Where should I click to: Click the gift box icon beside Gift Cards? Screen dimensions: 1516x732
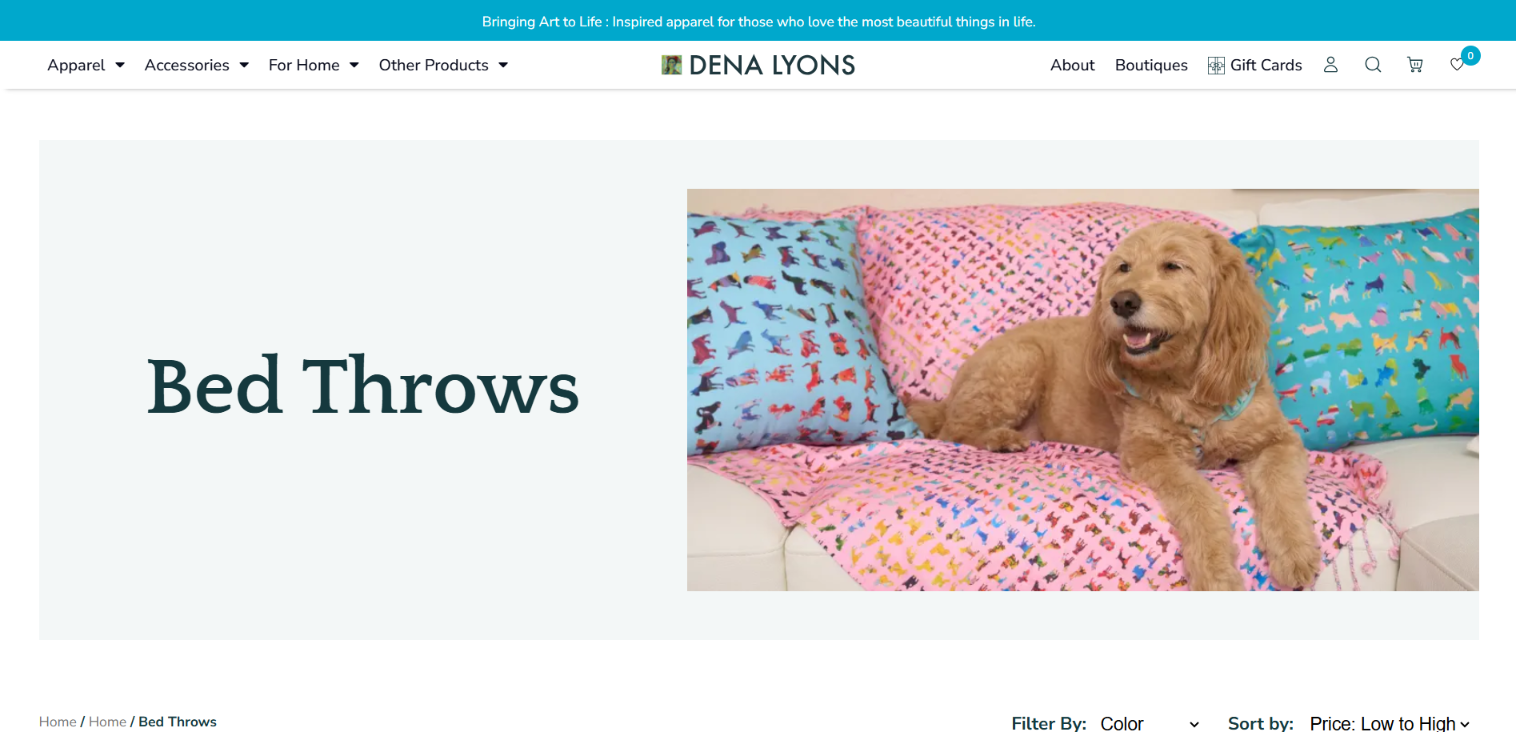pyautogui.click(x=1216, y=66)
